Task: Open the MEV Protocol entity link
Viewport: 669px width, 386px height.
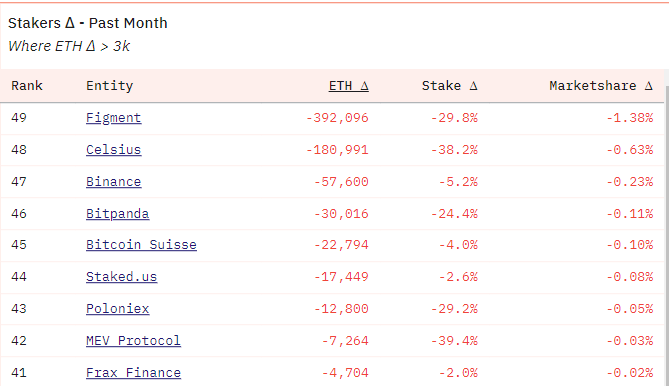Action: click(133, 341)
